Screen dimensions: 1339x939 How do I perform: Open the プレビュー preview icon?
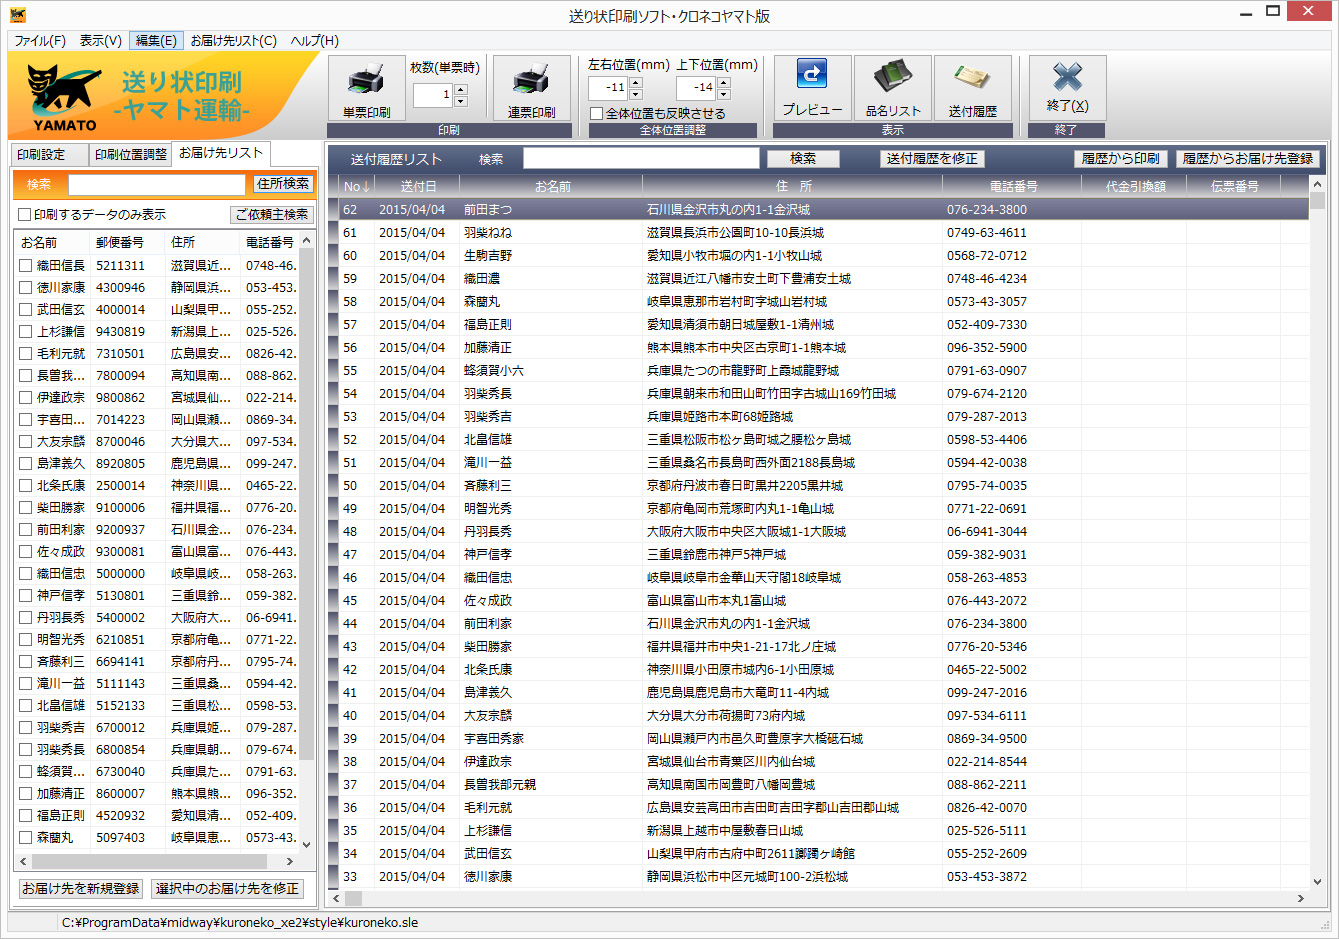point(812,74)
